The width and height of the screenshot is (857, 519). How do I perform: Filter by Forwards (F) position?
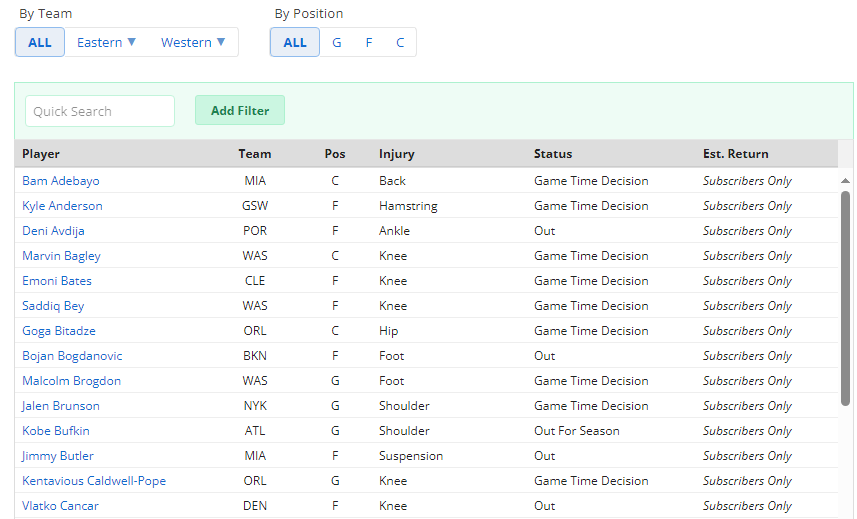tap(369, 42)
